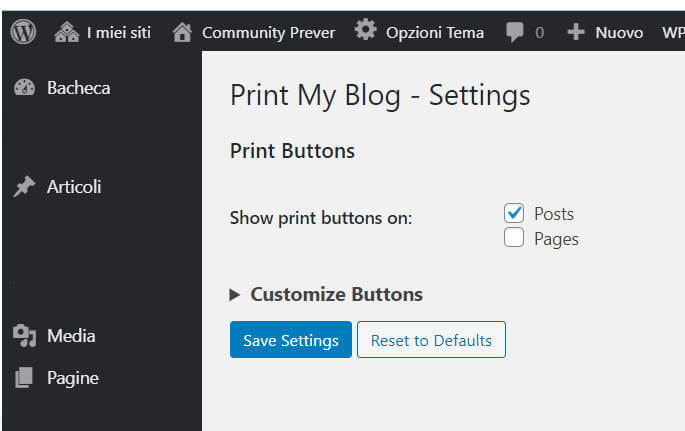The width and height of the screenshot is (685, 431).
Task: Click the multisite houses icon
Action: pos(67,32)
